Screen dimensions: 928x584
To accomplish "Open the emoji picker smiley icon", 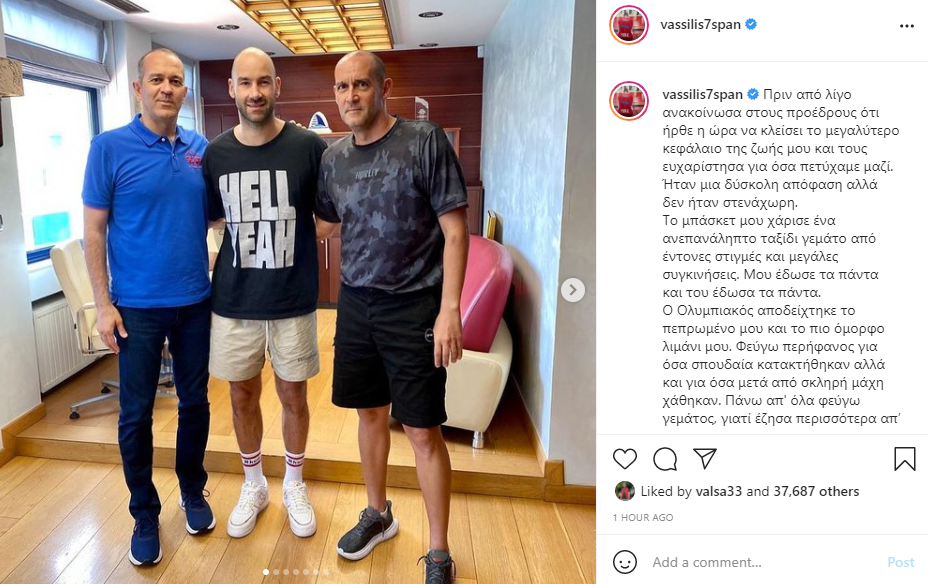I will 625,562.
